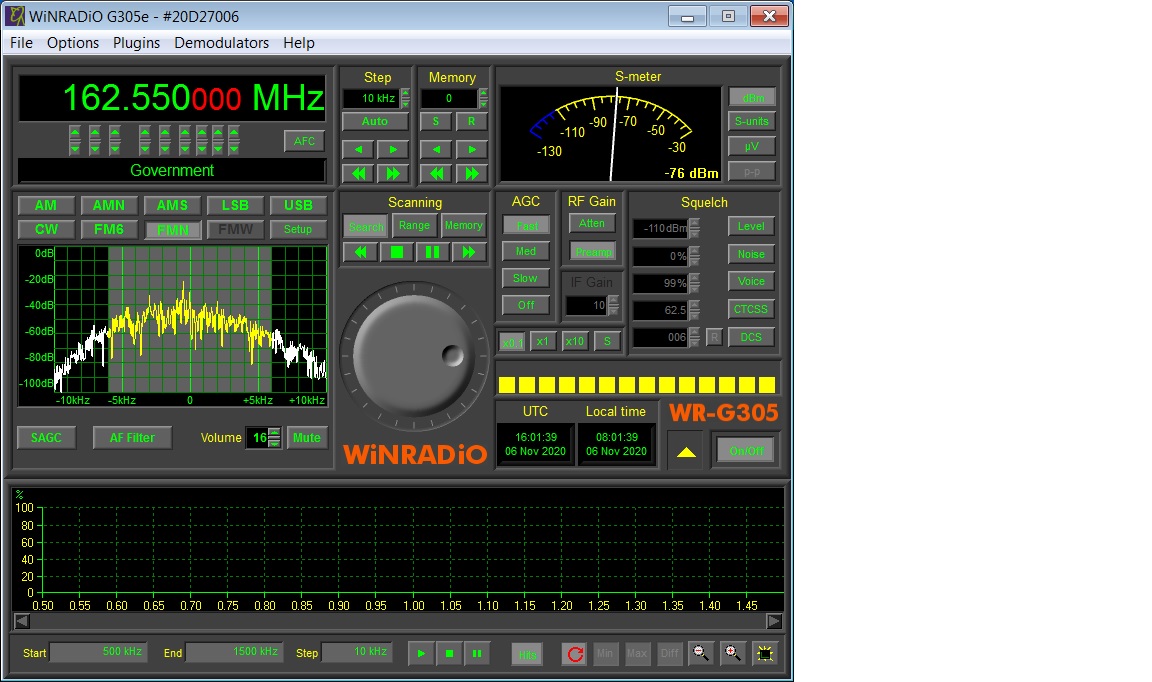
Task: Toggle the radio On/Off power button
Action: point(745,451)
